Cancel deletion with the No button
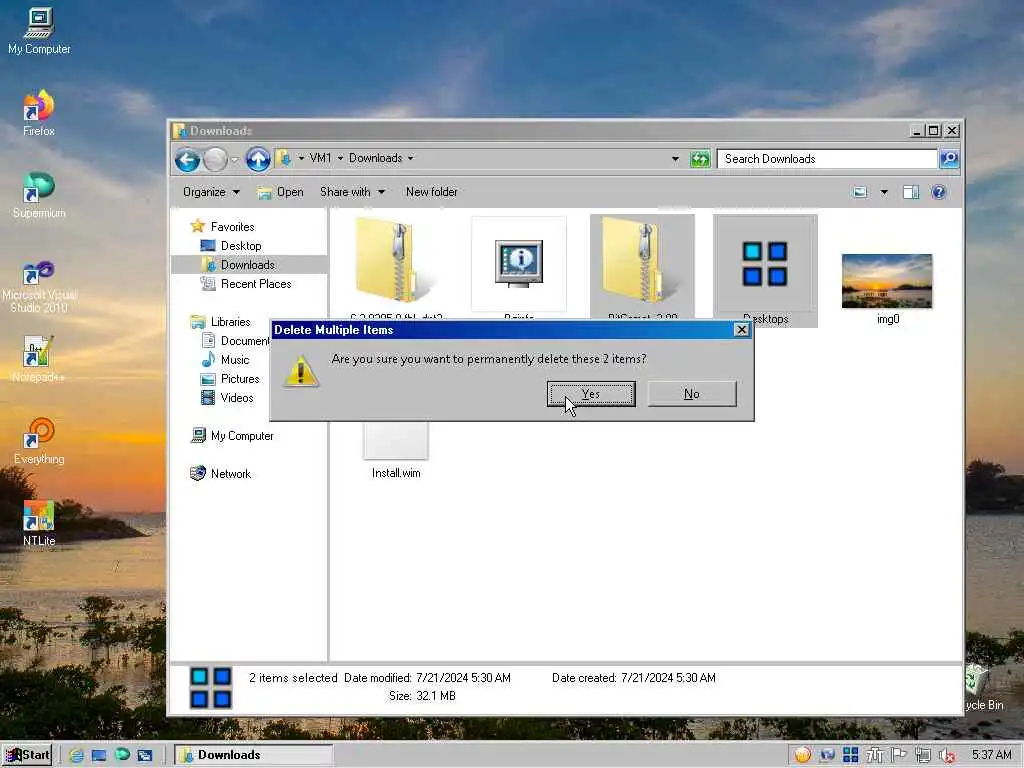 (692, 394)
